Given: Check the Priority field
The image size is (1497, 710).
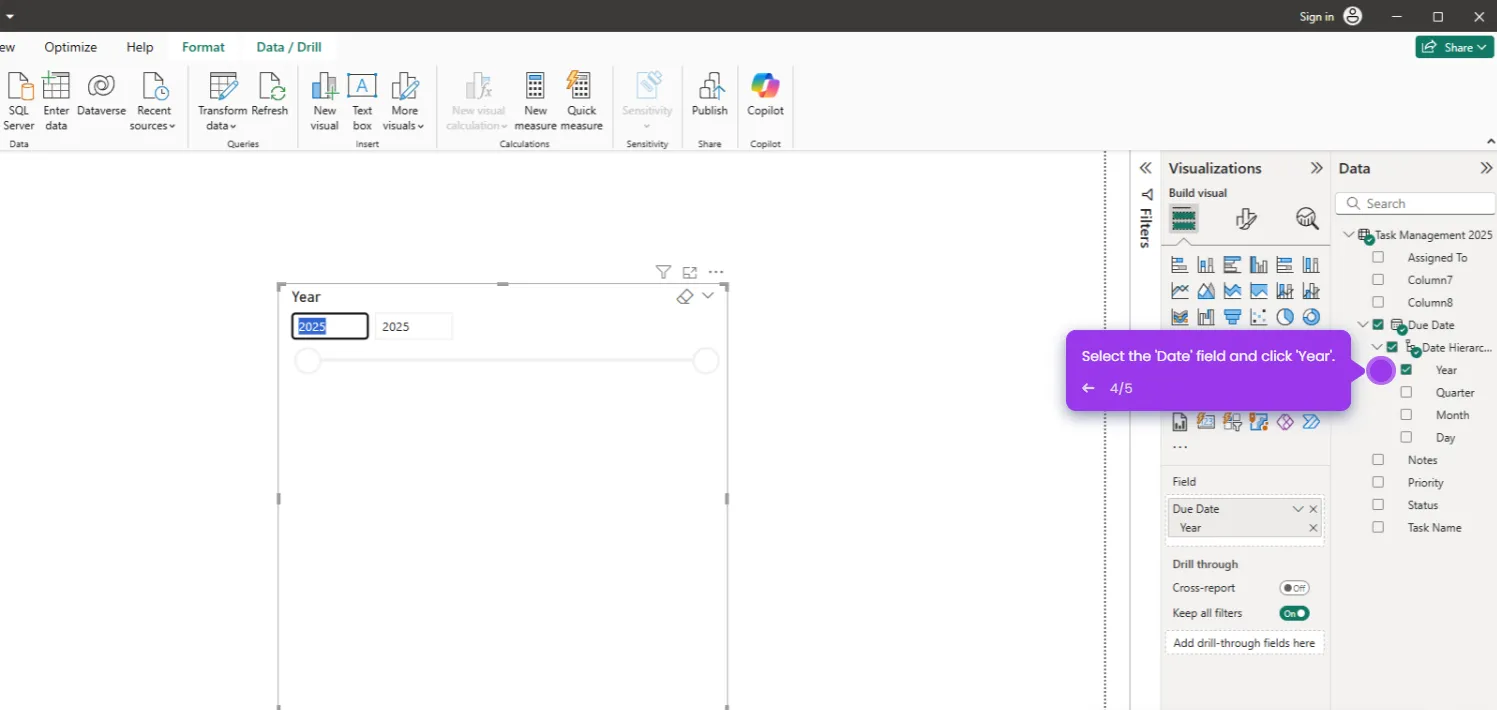Looking at the screenshot, I should coord(1378,482).
